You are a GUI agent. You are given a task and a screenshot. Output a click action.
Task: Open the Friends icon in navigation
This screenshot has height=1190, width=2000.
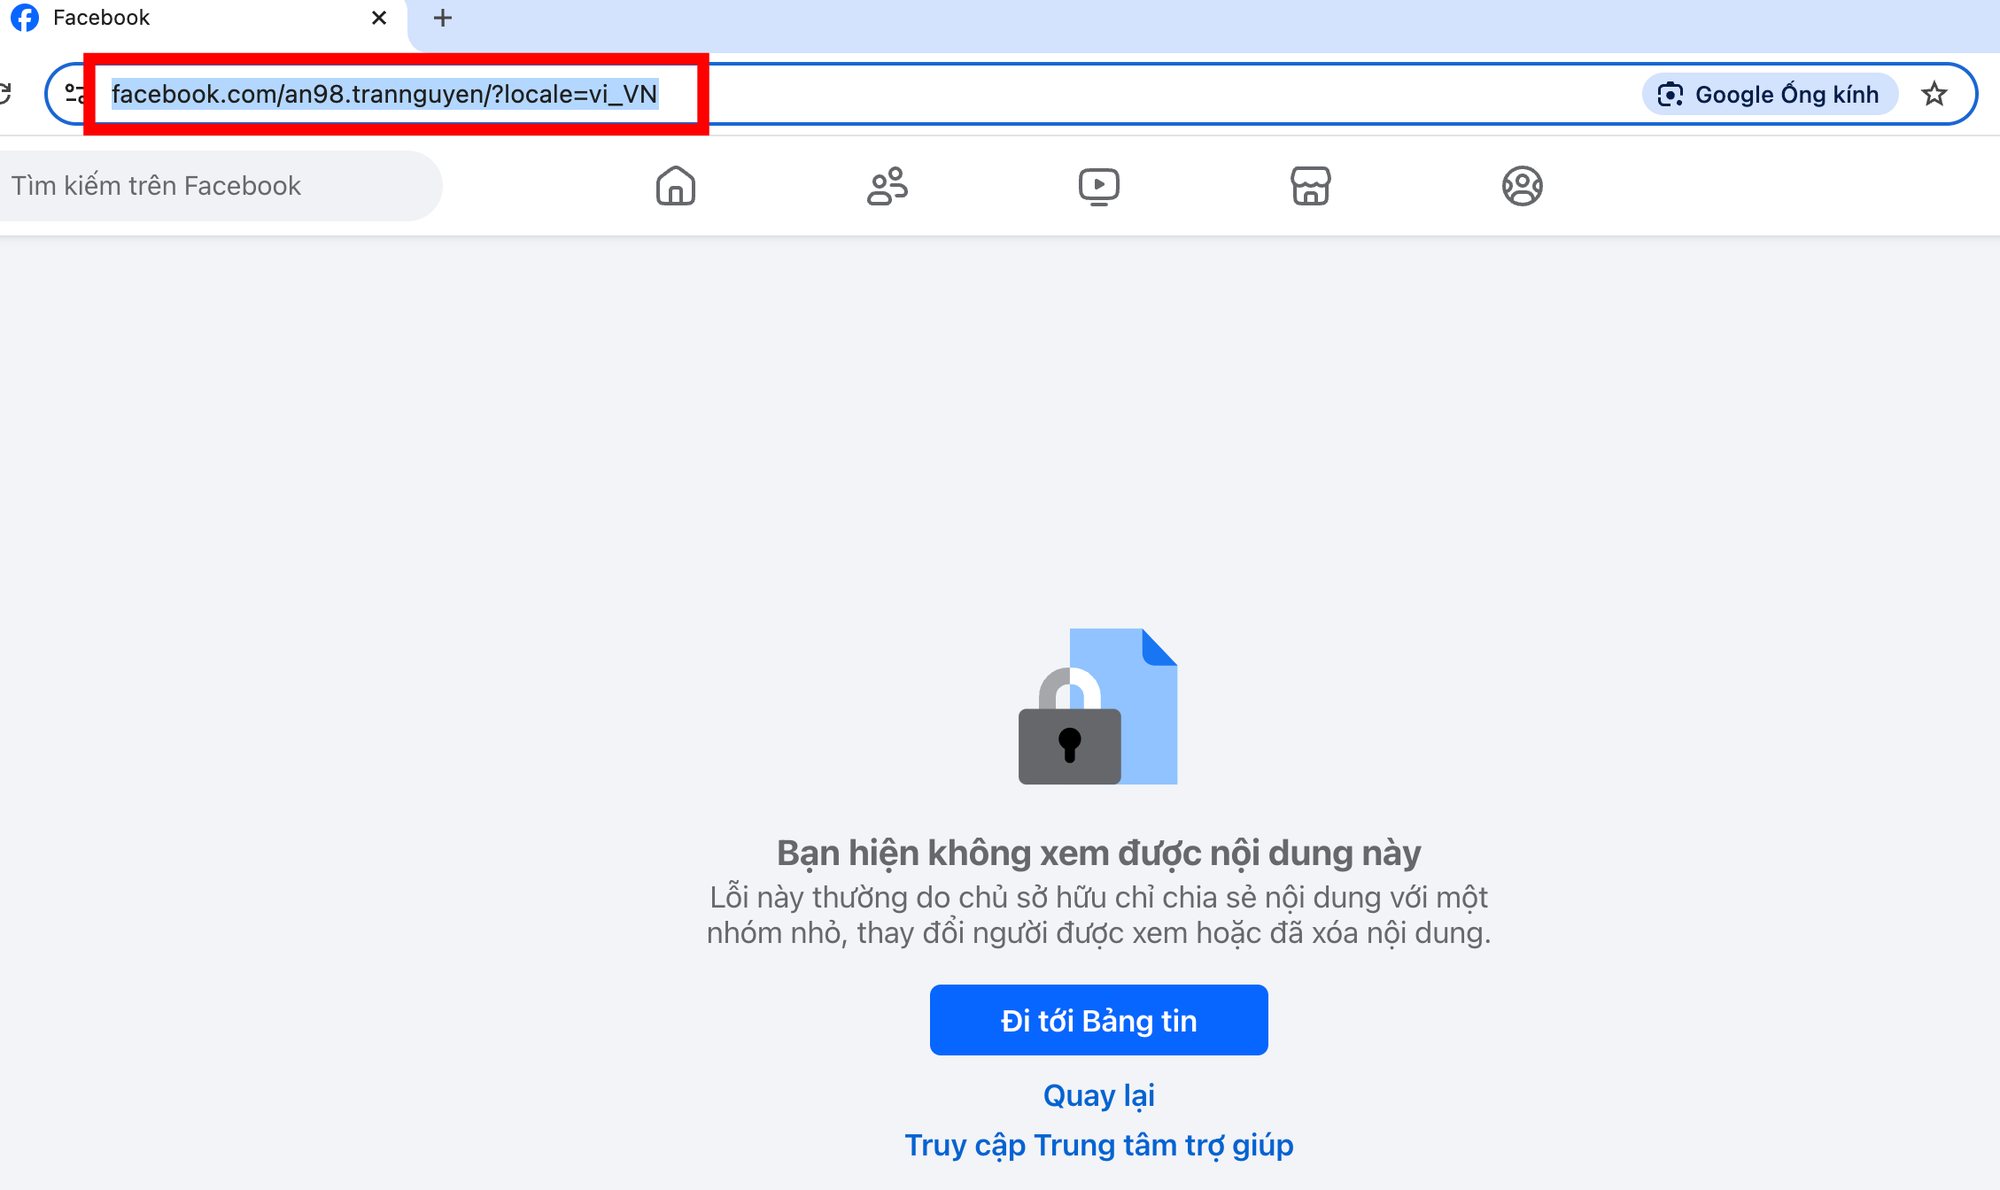point(887,186)
